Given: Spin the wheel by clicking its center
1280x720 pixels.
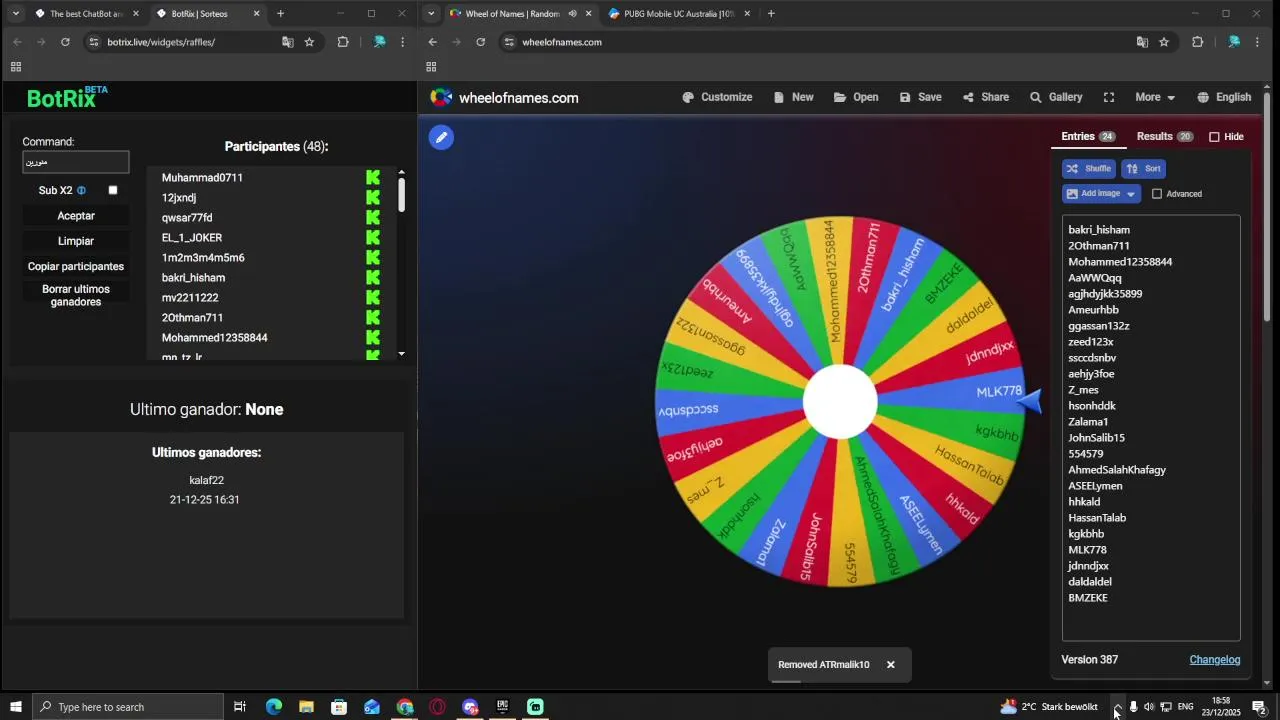Looking at the screenshot, I should click(x=840, y=402).
